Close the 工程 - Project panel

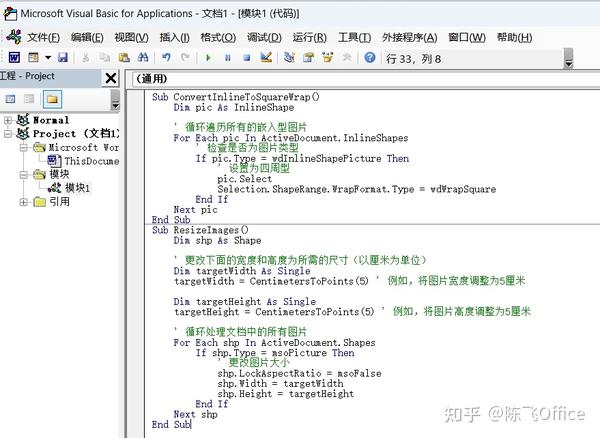coord(111,78)
